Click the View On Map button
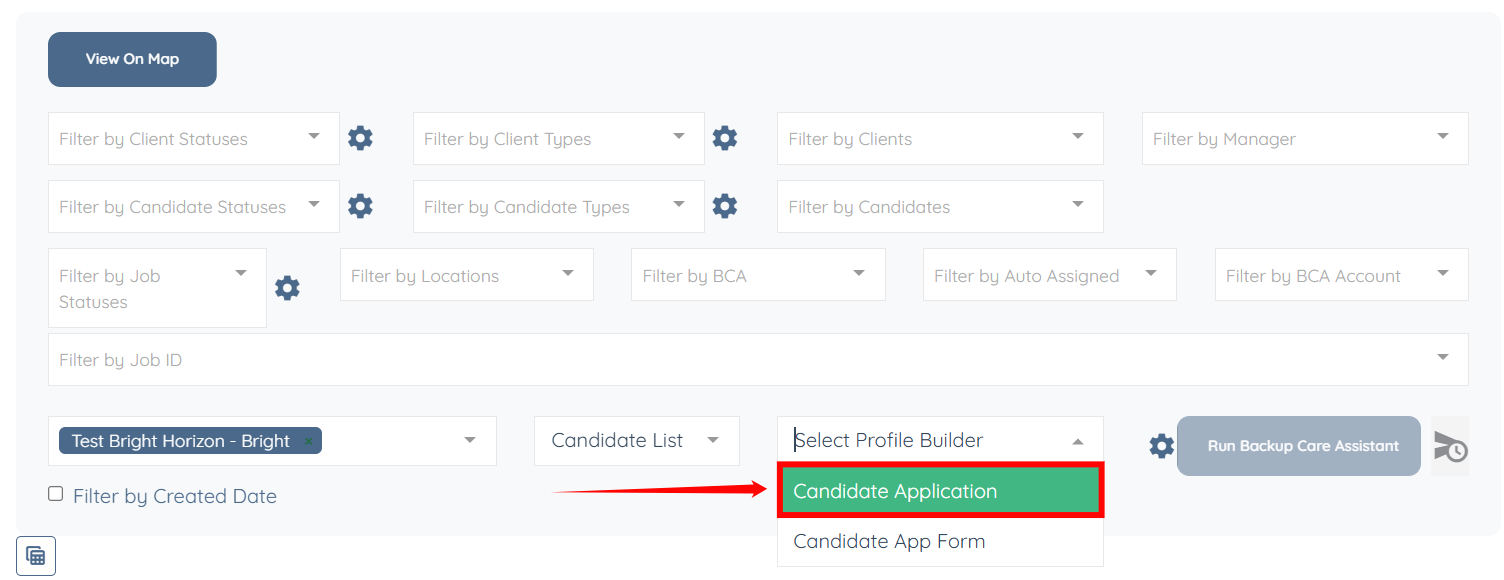Image resolution: width=1504 pixels, height=580 pixels. click(x=132, y=59)
